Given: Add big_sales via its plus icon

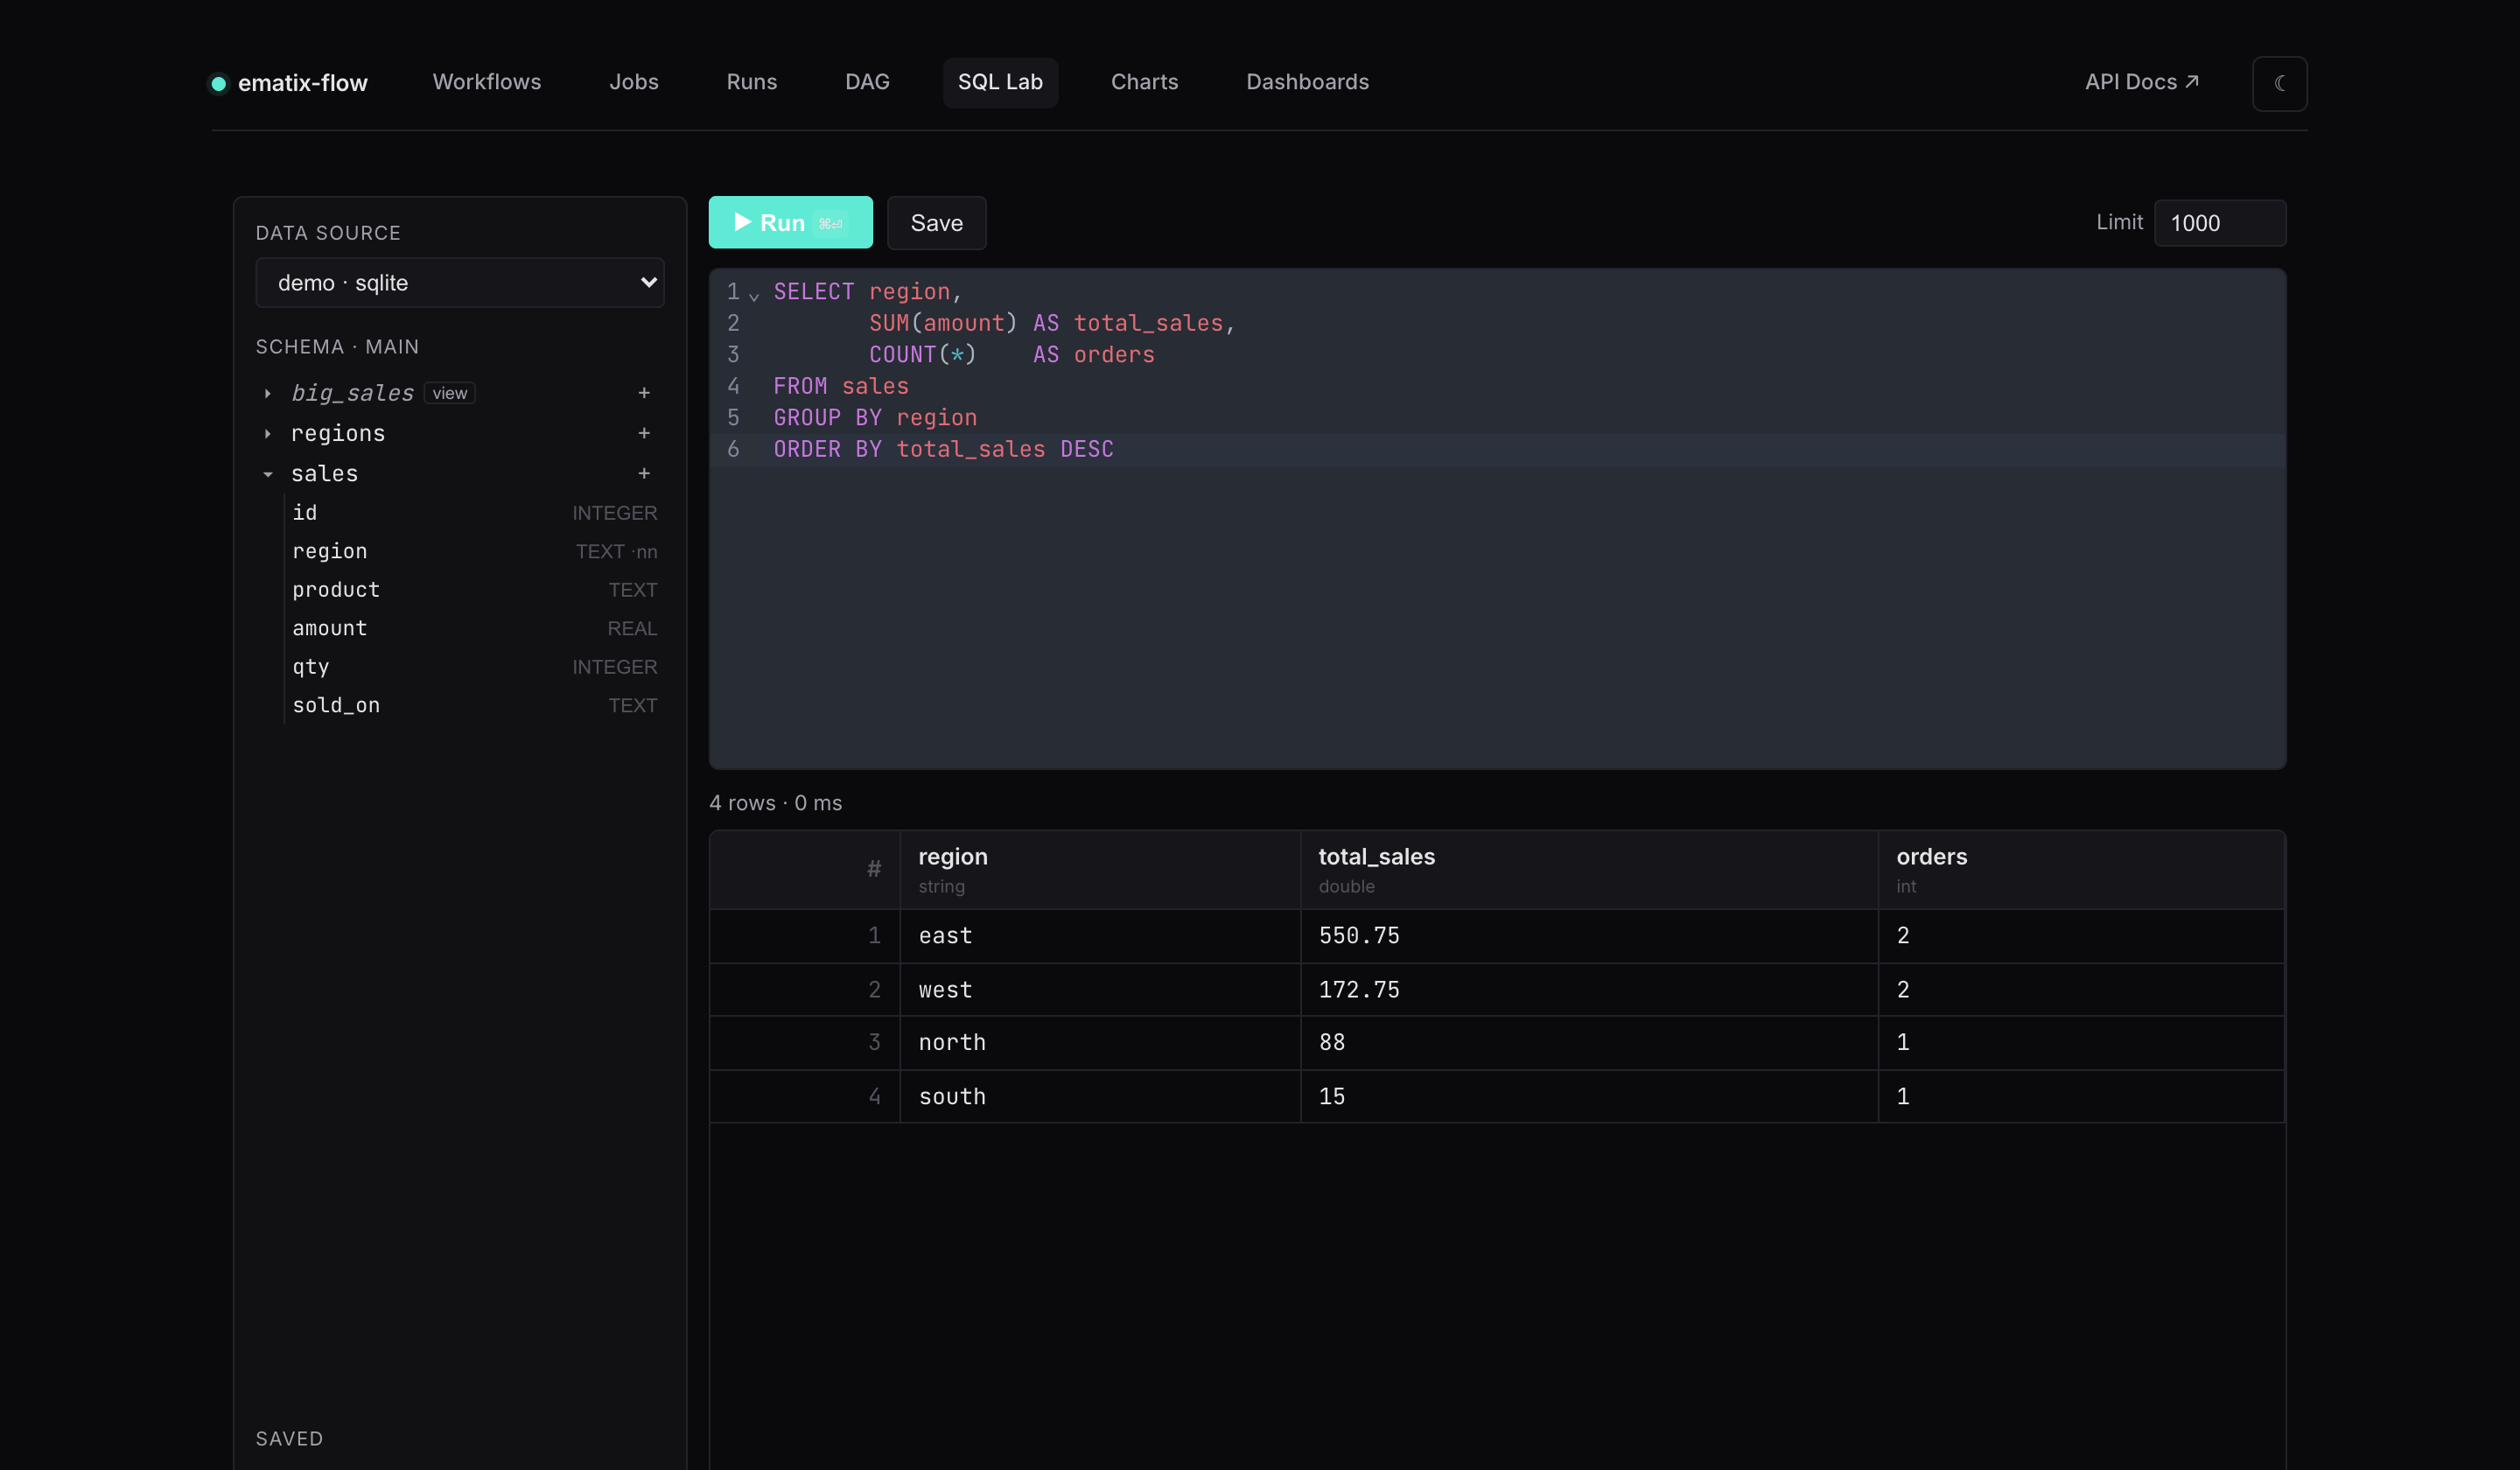Looking at the screenshot, I should point(644,393).
